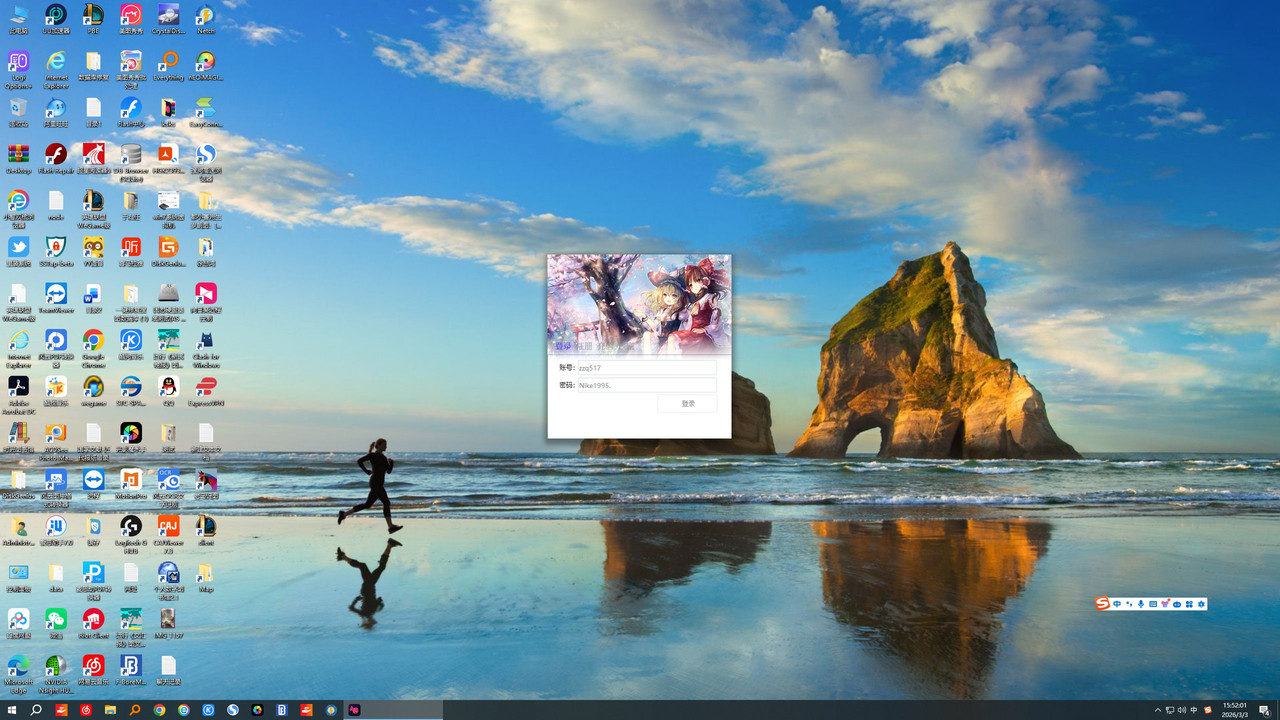Select the node file on desktop
The width and height of the screenshot is (1280, 720).
click(56, 205)
